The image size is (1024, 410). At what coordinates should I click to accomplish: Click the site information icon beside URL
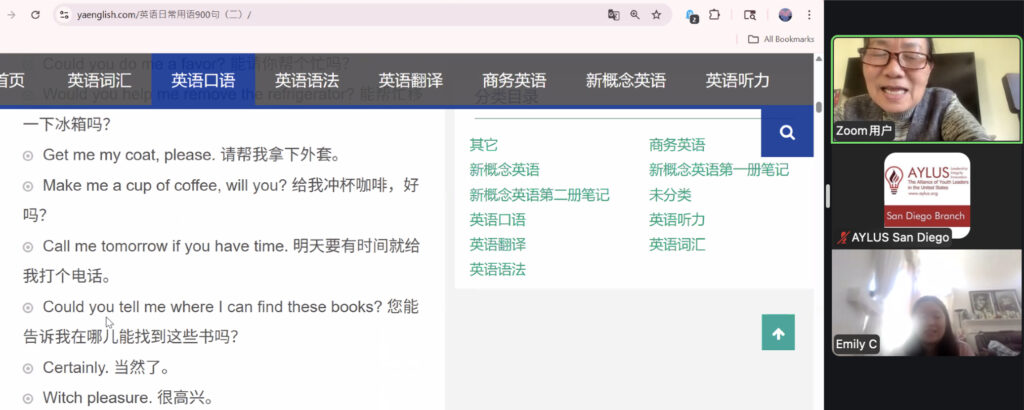[x=64, y=15]
